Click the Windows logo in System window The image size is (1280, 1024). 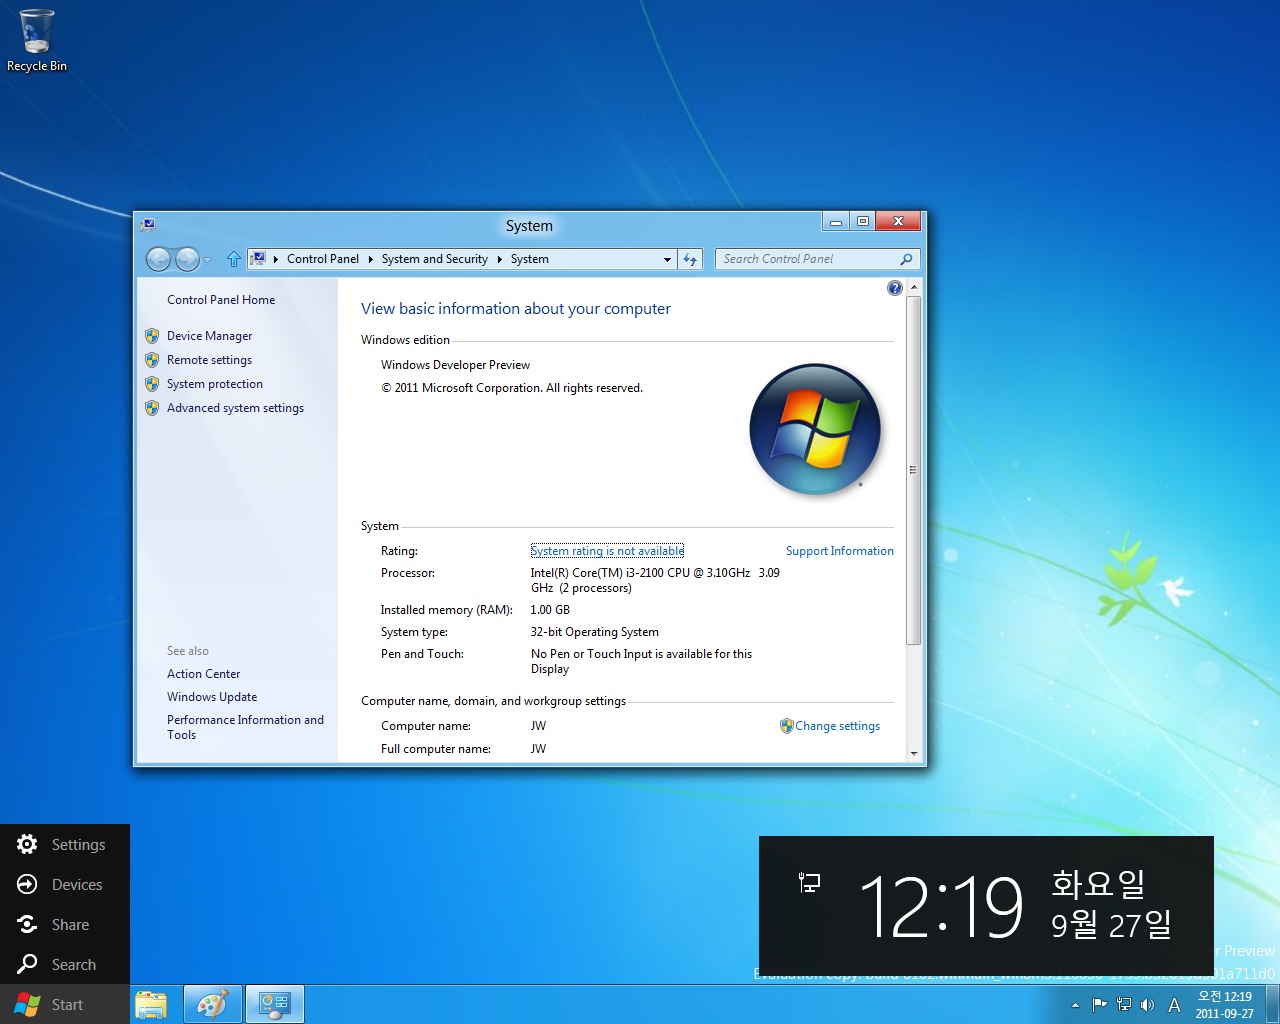(x=815, y=429)
